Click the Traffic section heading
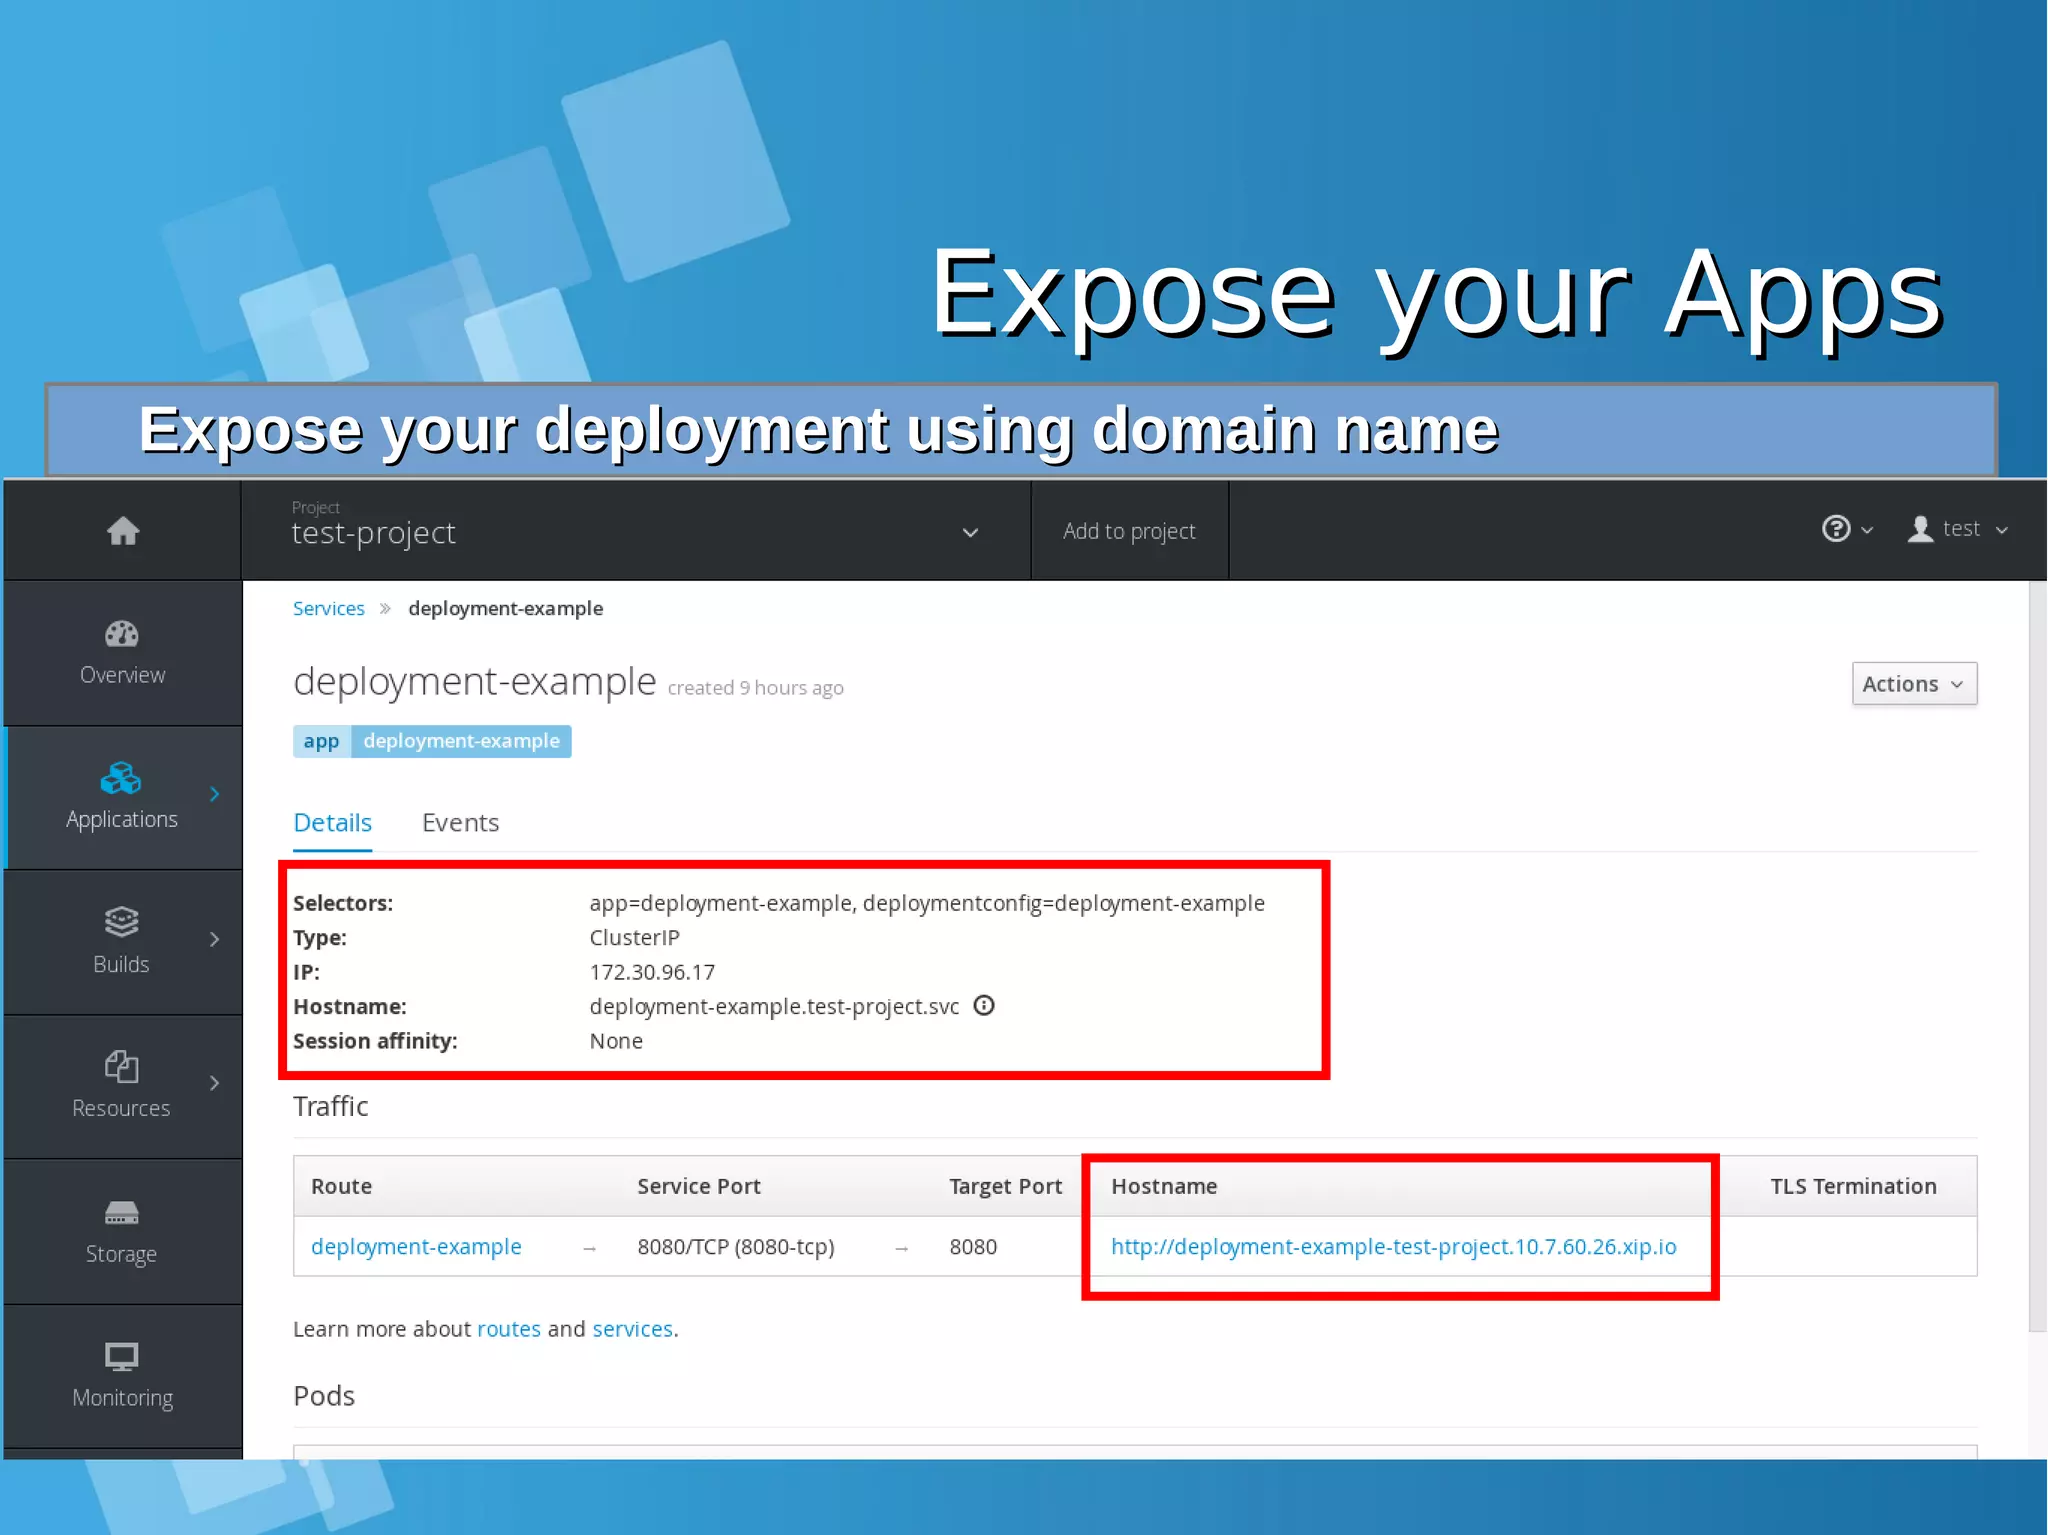The image size is (2048, 1535). pos(330,1107)
